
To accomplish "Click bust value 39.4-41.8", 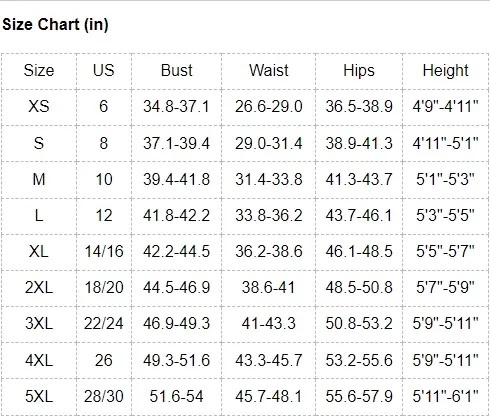I will pyautogui.click(x=176, y=179).
